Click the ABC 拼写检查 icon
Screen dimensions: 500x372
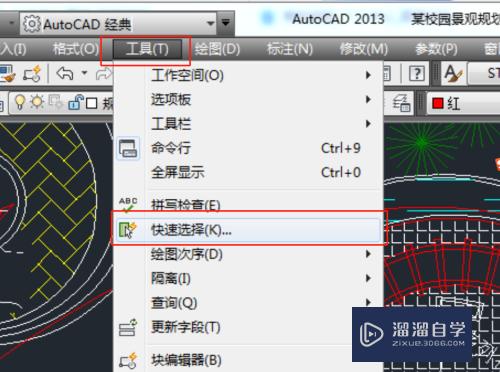(x=128, y=205)
